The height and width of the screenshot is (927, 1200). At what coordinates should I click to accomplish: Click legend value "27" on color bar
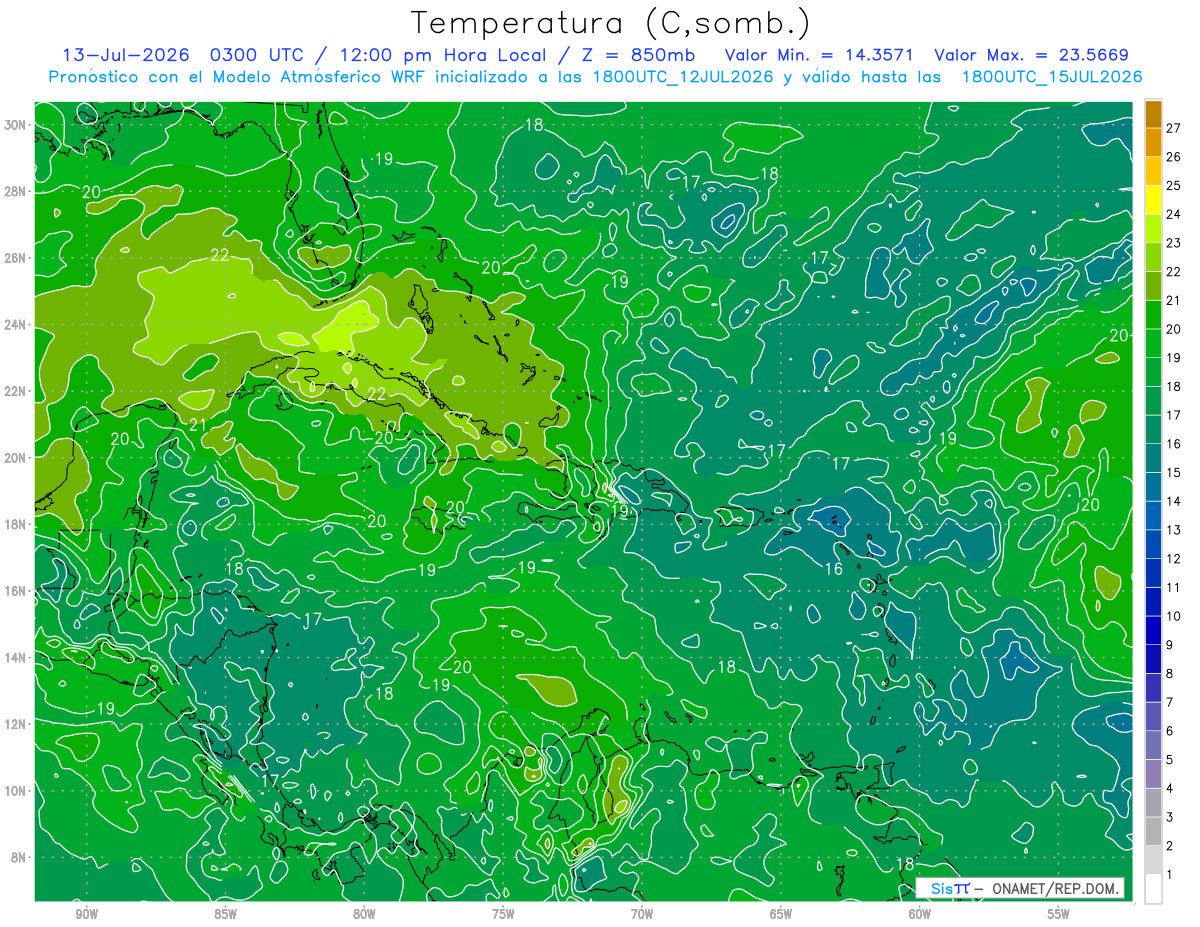[1174, 127]
